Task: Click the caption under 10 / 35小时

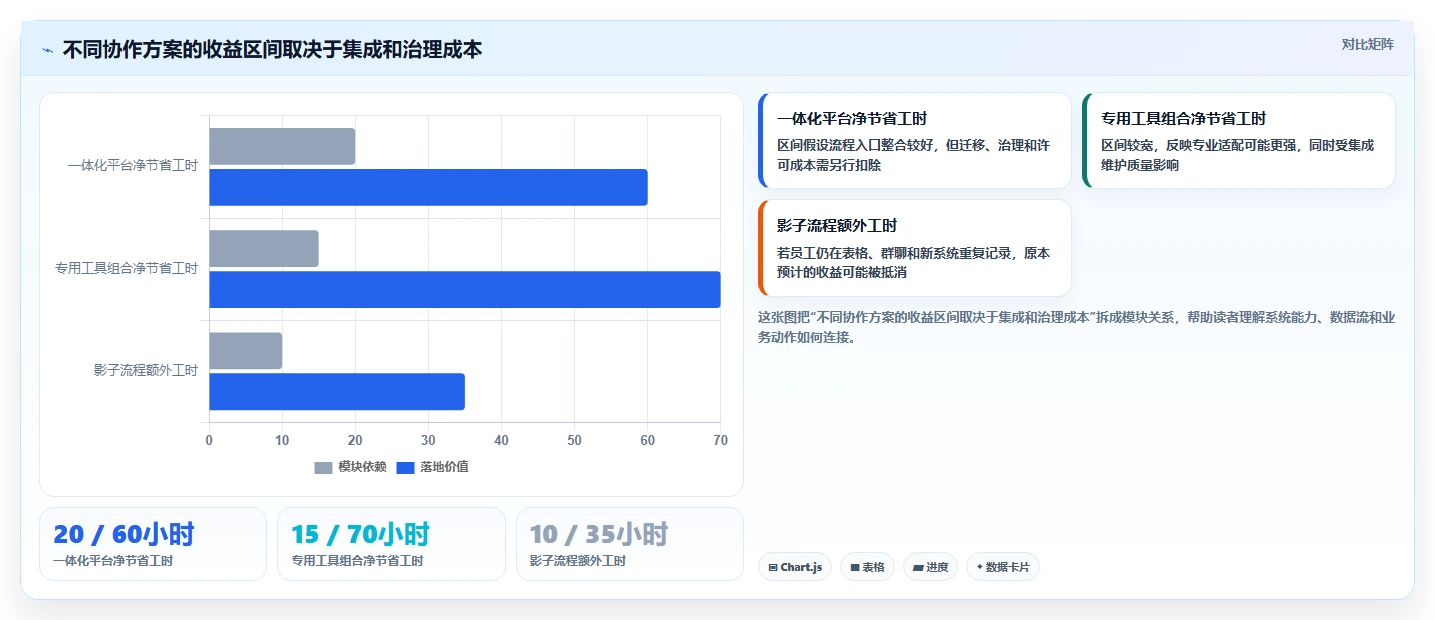Action: click(x=578, y=561)
